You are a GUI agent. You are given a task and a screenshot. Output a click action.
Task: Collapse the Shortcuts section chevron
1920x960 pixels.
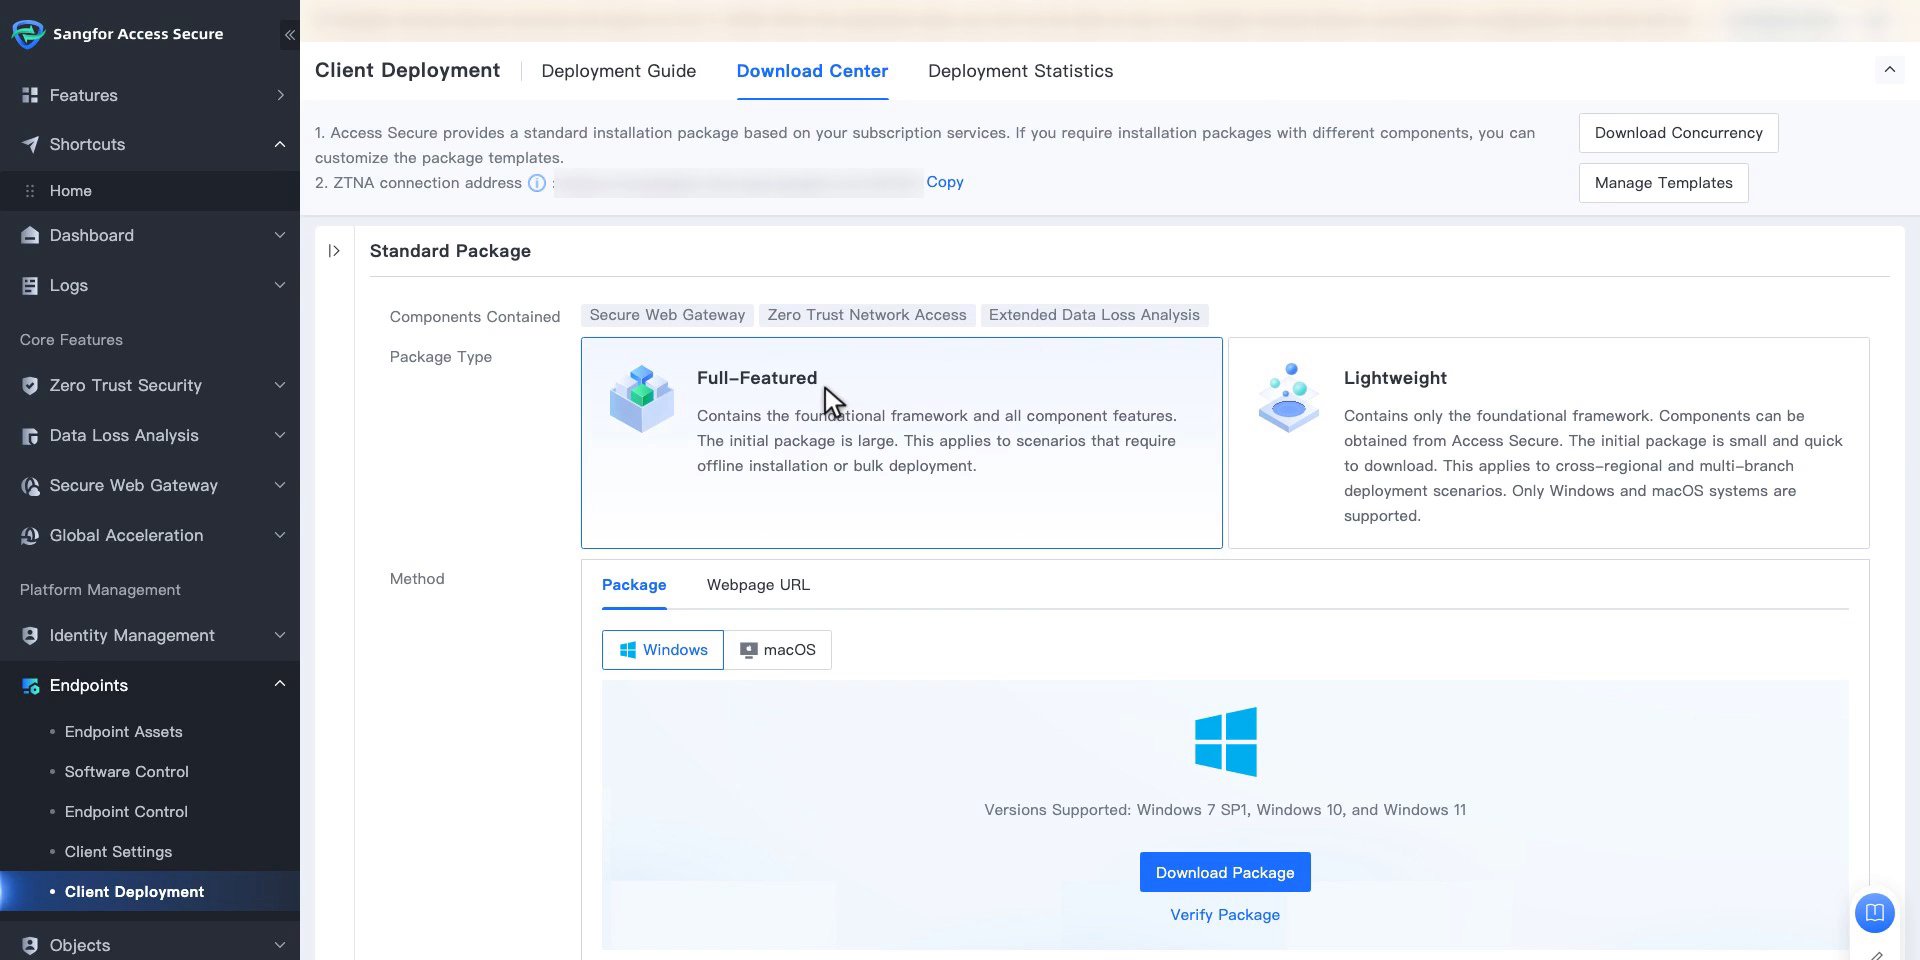280,144
